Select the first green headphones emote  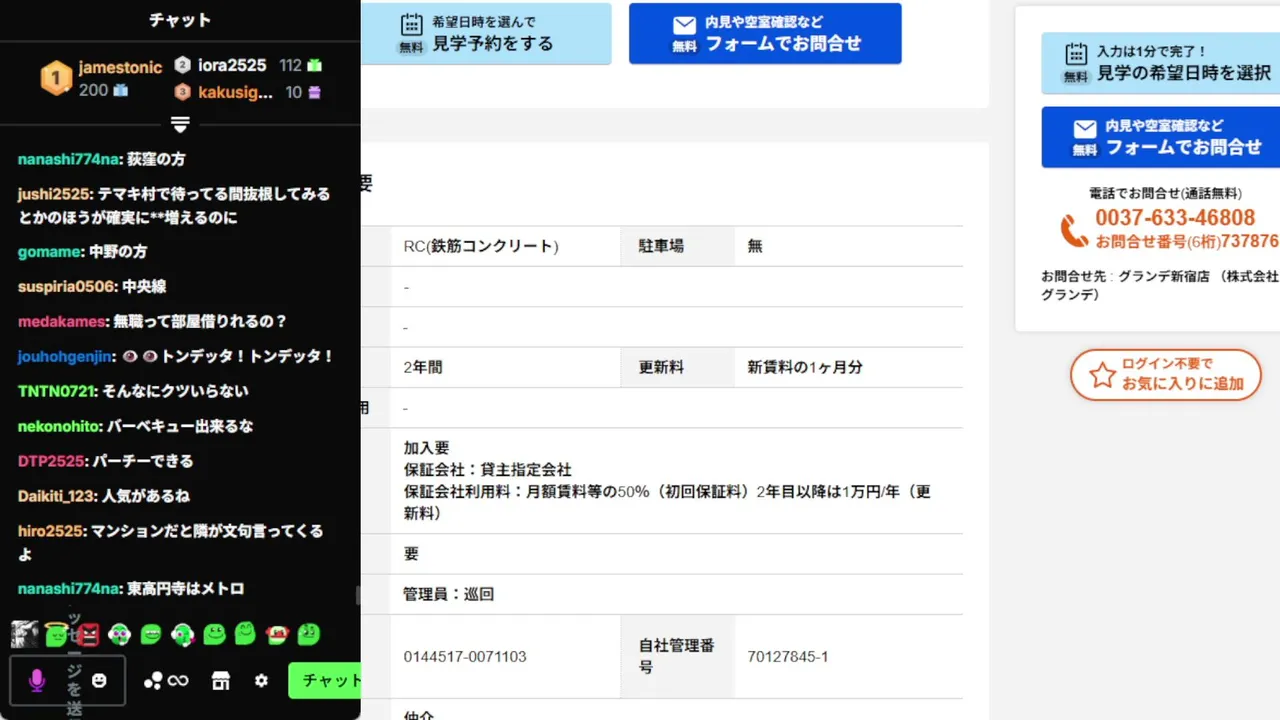(x=120, y=634)
